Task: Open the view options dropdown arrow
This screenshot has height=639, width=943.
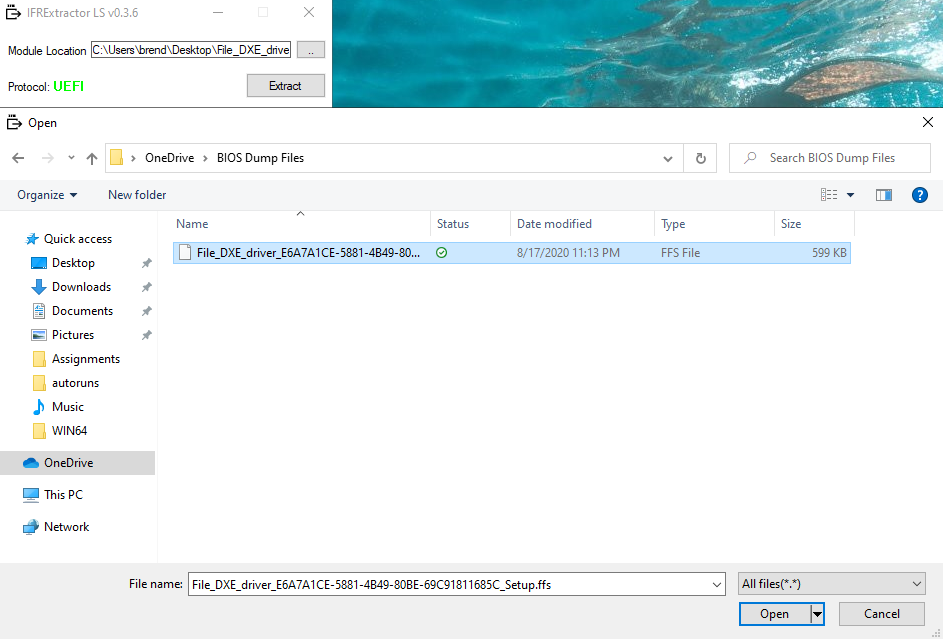Action: pos(850,195)
